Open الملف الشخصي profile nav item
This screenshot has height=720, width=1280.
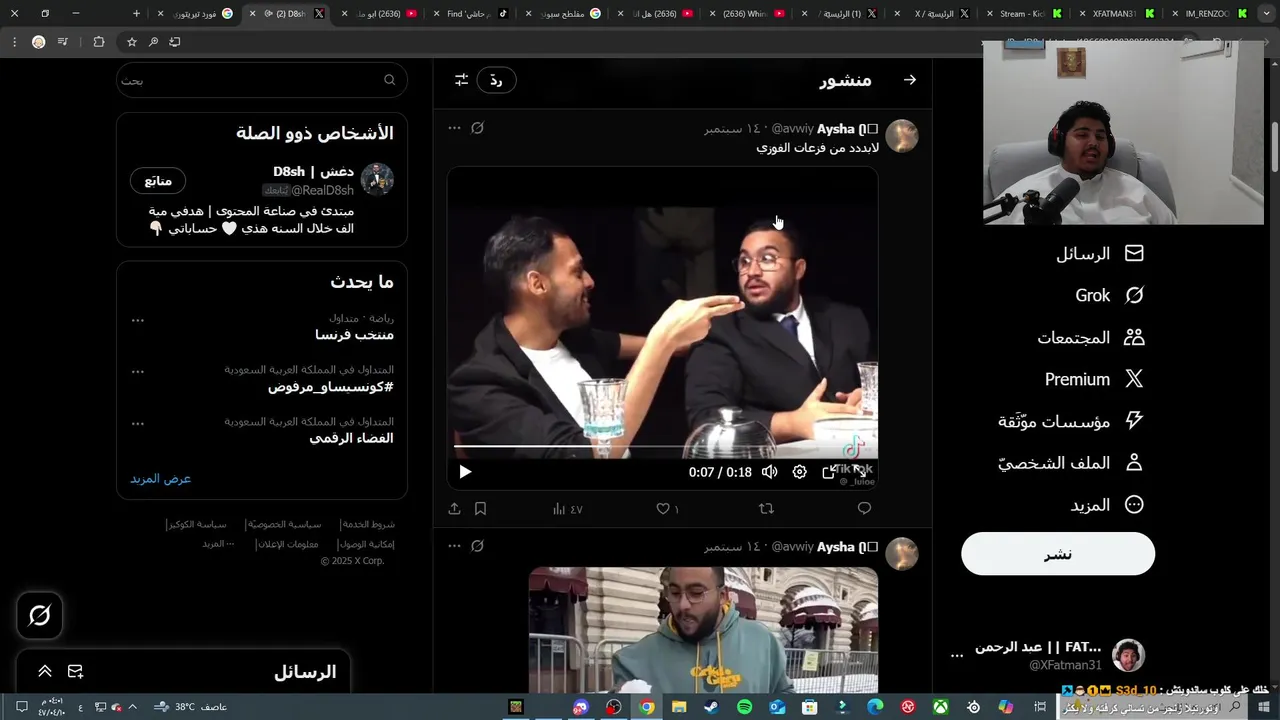point(1071,463)
